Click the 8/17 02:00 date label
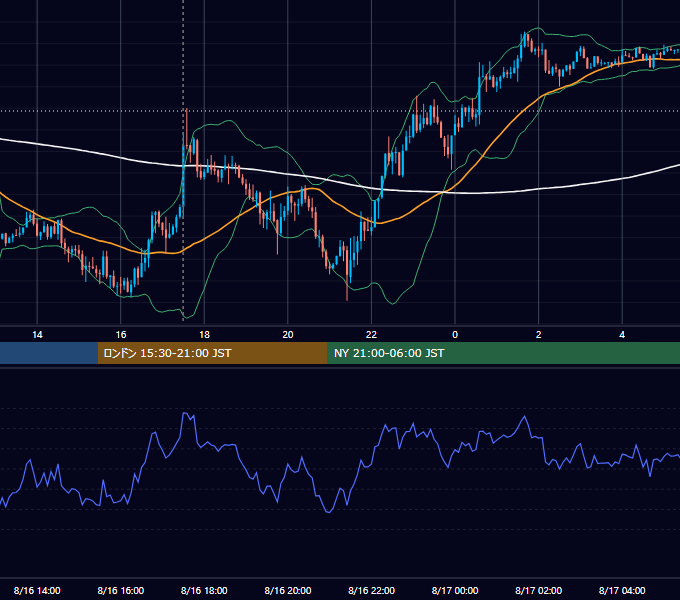 point(539,590)
